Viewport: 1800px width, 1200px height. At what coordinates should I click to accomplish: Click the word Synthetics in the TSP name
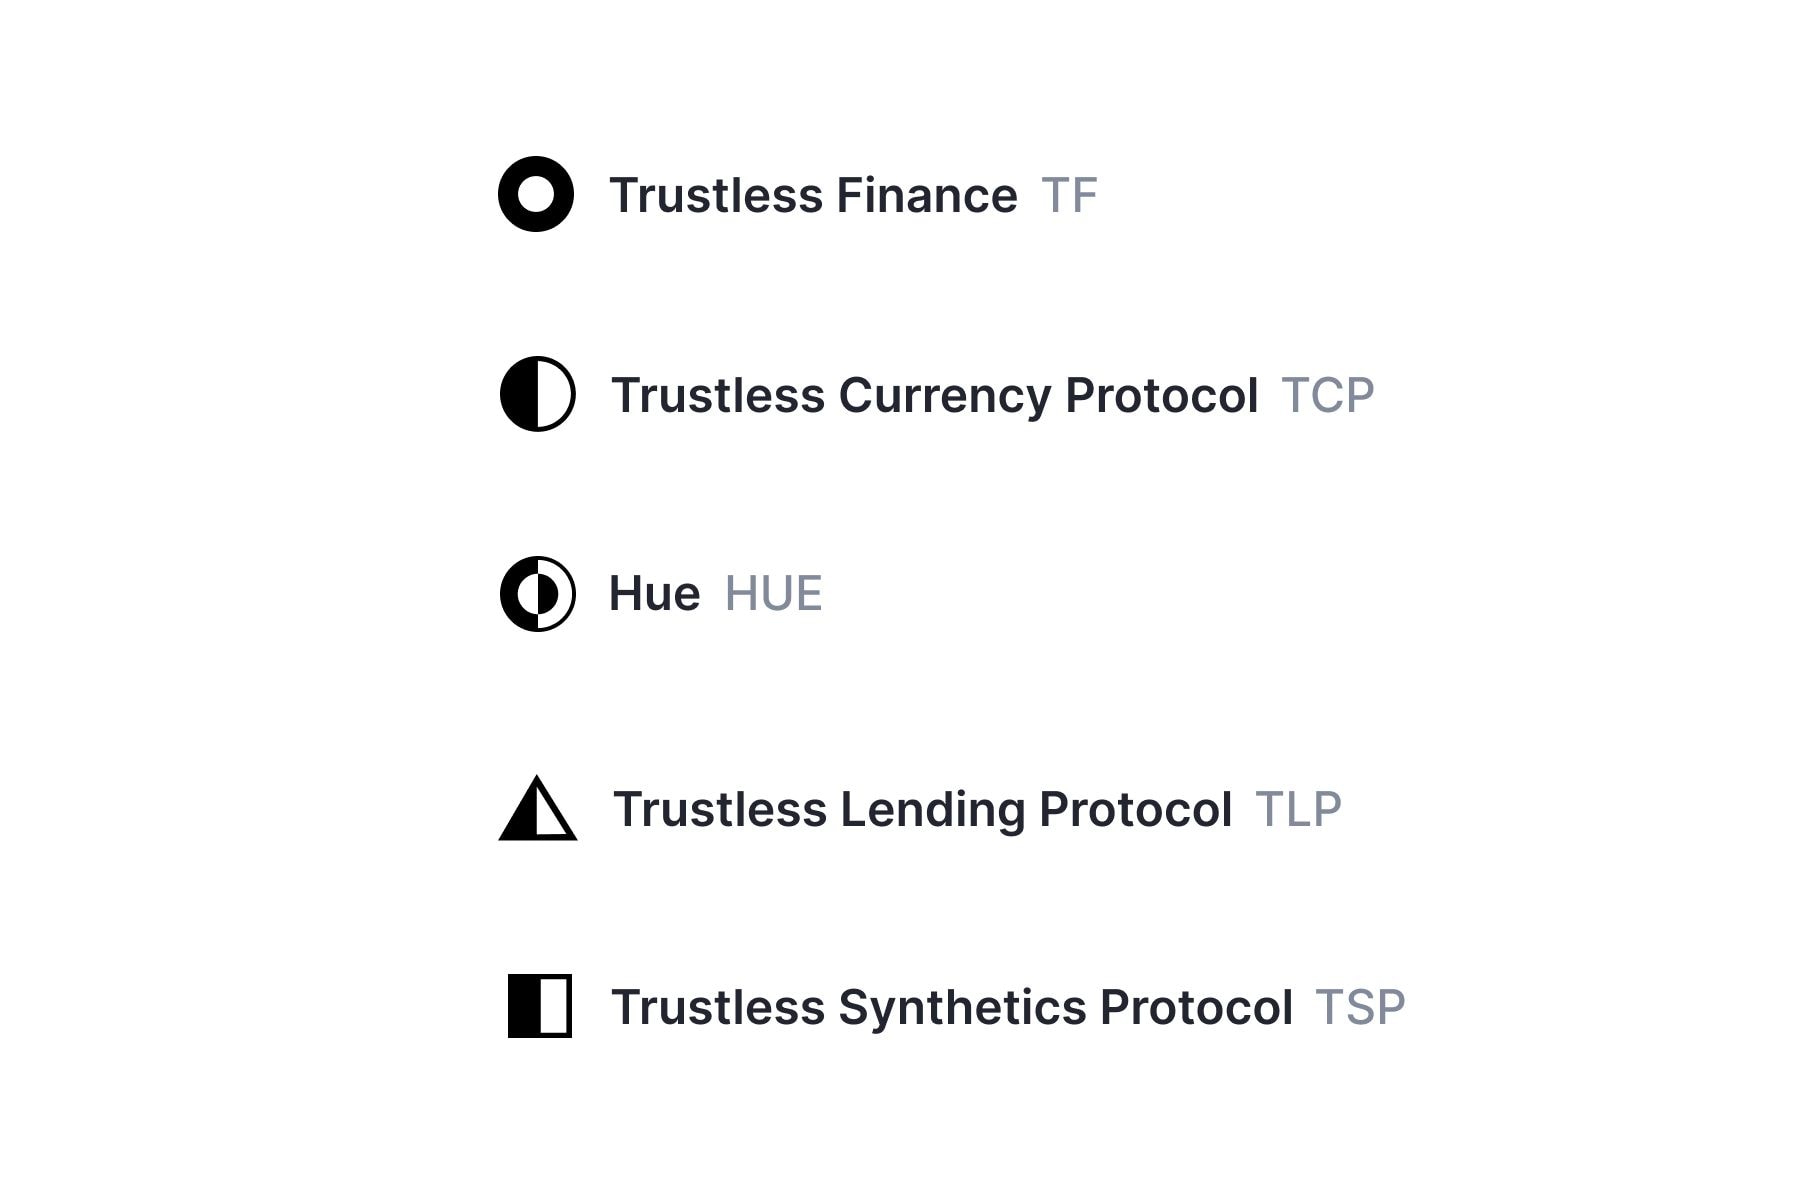pos(962,1007)
